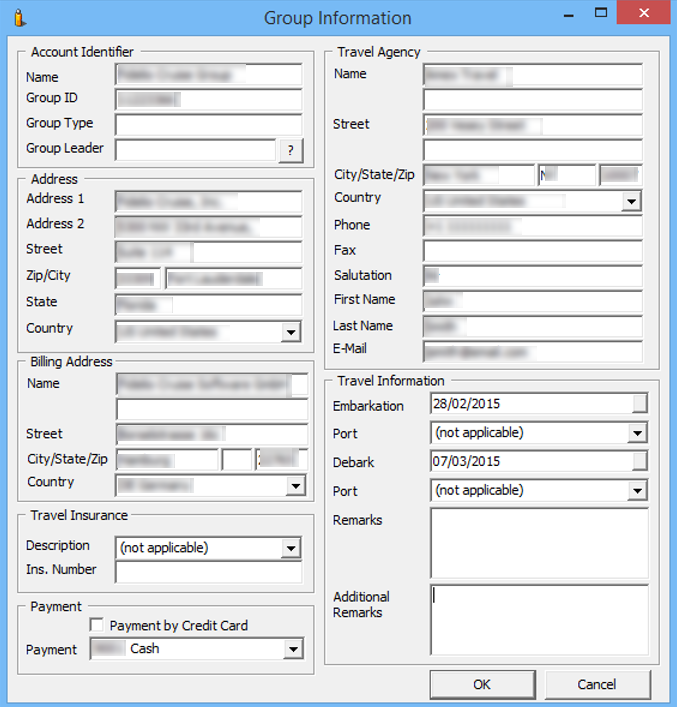Click the Last Name field
677x707 pixels.
coord(533,327)
